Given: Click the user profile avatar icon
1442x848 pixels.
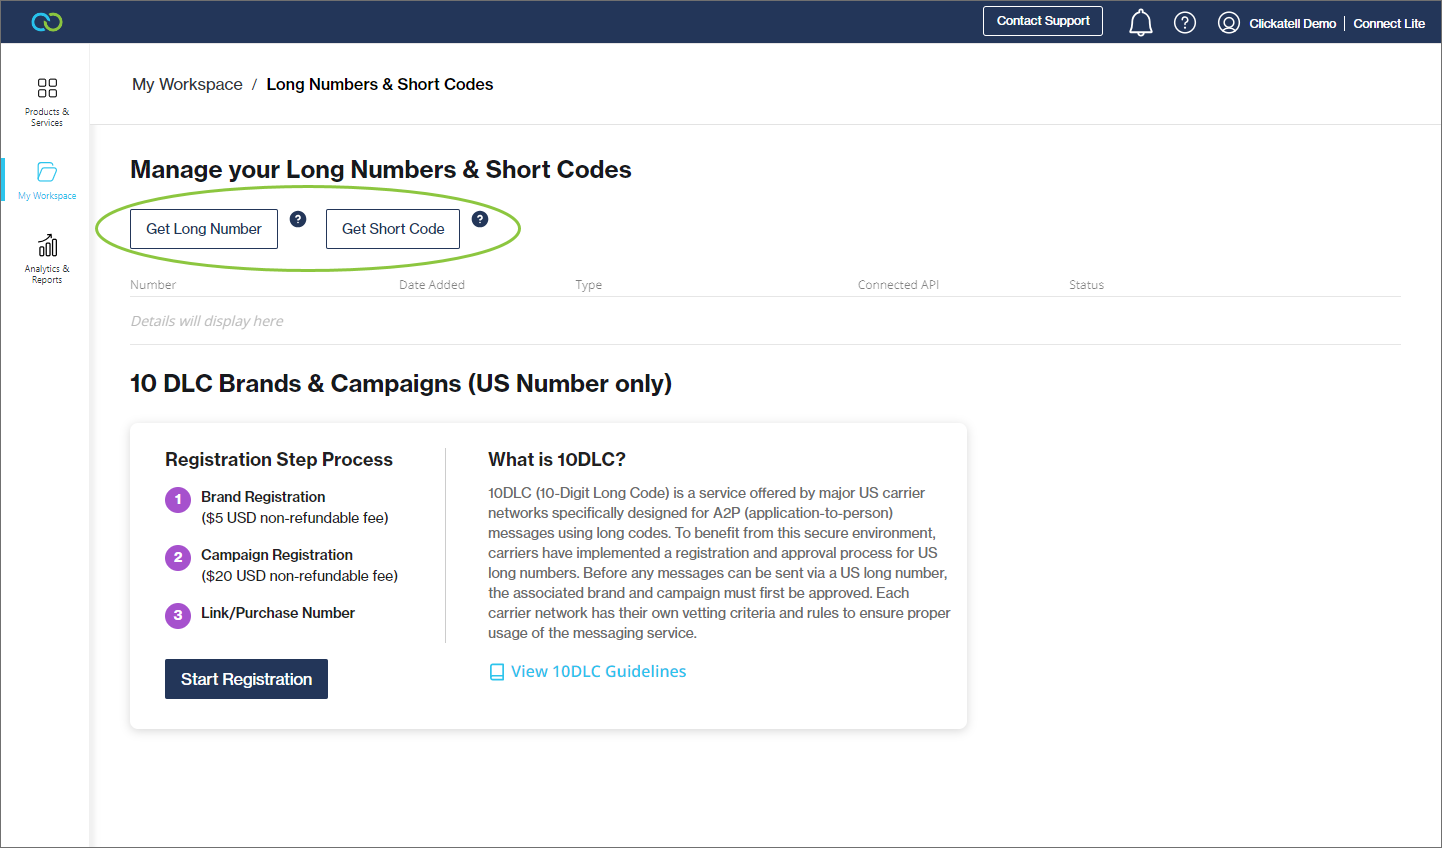Looking at the screenshot, I should [1228, 23].
